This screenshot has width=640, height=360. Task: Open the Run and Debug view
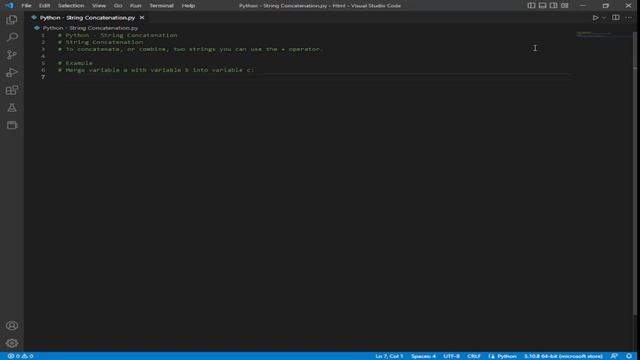pyautogui.click(x=12, y=73)
